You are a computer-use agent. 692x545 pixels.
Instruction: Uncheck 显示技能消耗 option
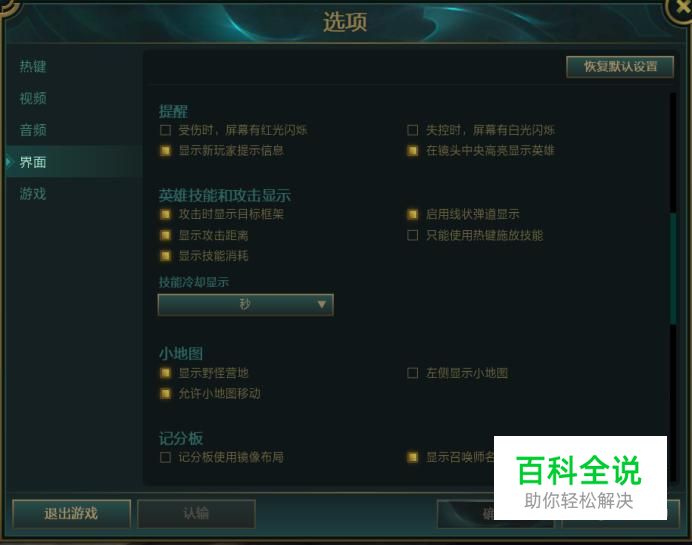165,256
